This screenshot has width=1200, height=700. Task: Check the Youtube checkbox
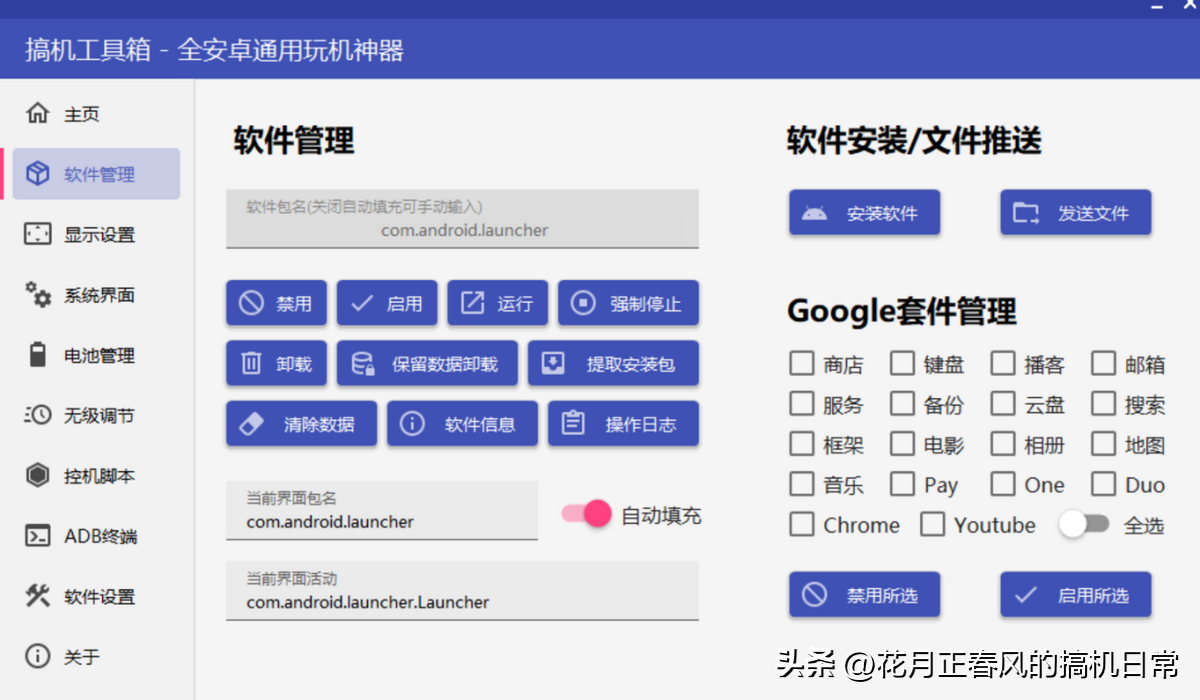[x=932, y=524]
